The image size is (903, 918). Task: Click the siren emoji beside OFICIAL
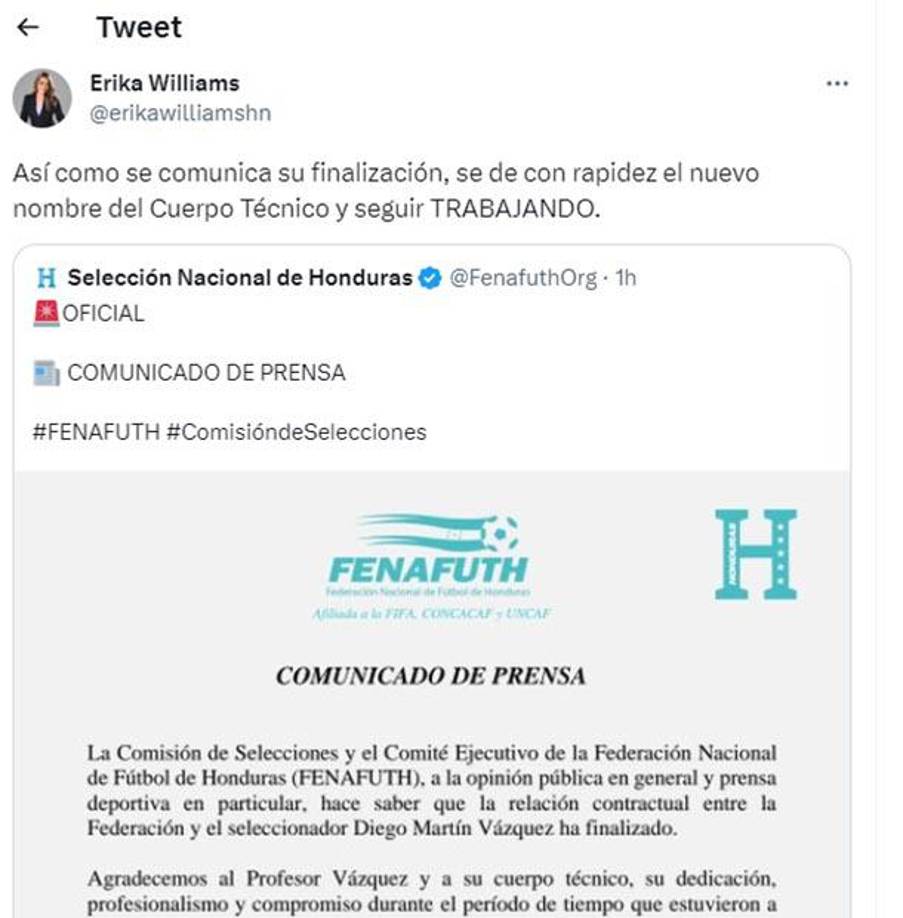[45, 313]
